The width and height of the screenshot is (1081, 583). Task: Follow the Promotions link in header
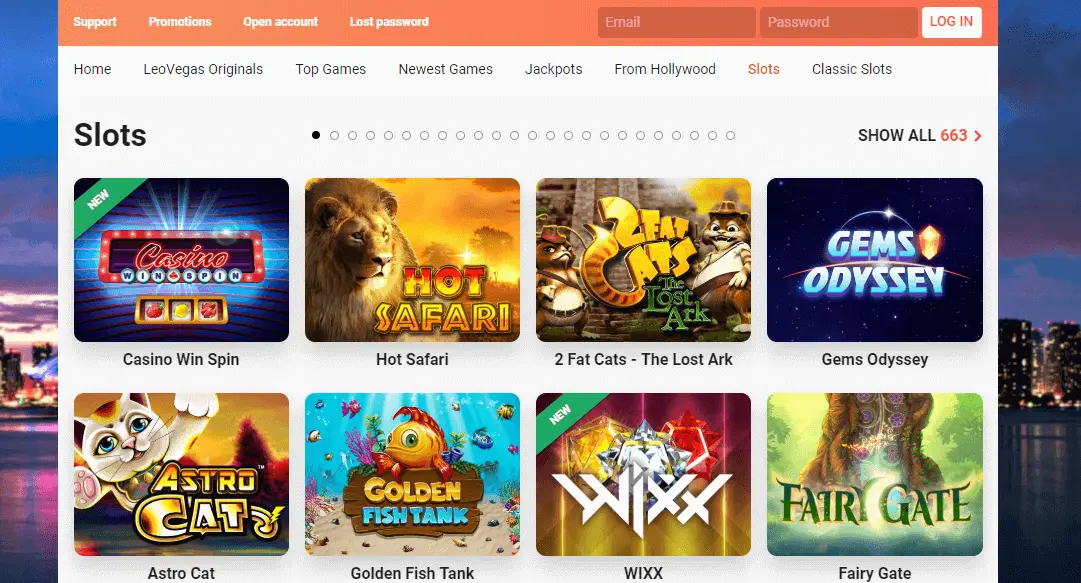[180, 21]
